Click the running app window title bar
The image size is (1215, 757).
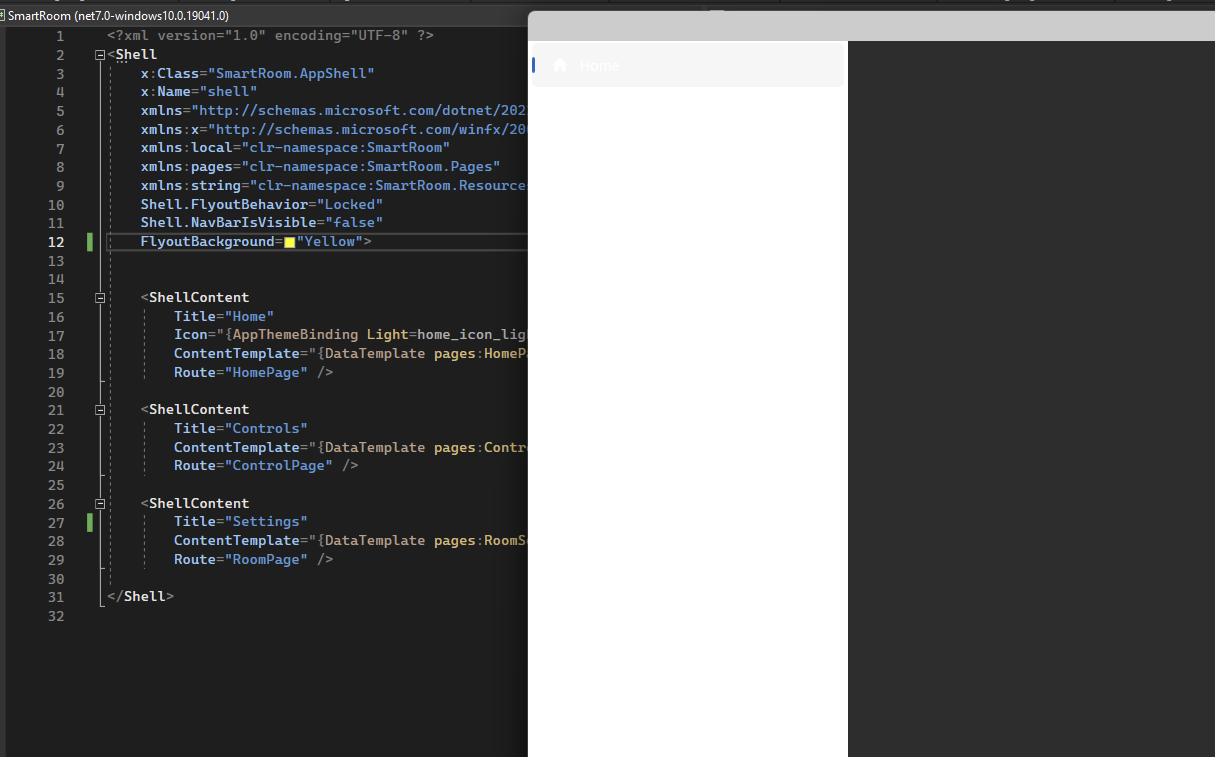pos(870,25)
